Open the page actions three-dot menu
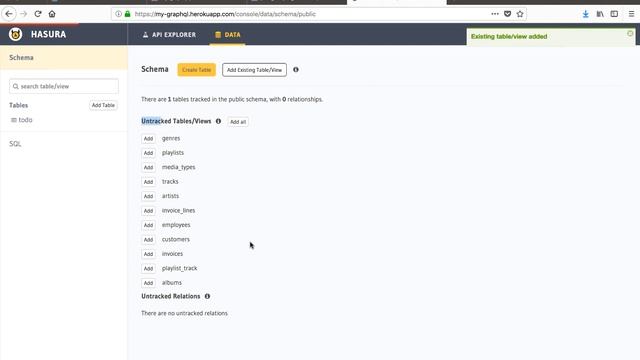Viewport: 640px width, 360px height. point(495,14)
